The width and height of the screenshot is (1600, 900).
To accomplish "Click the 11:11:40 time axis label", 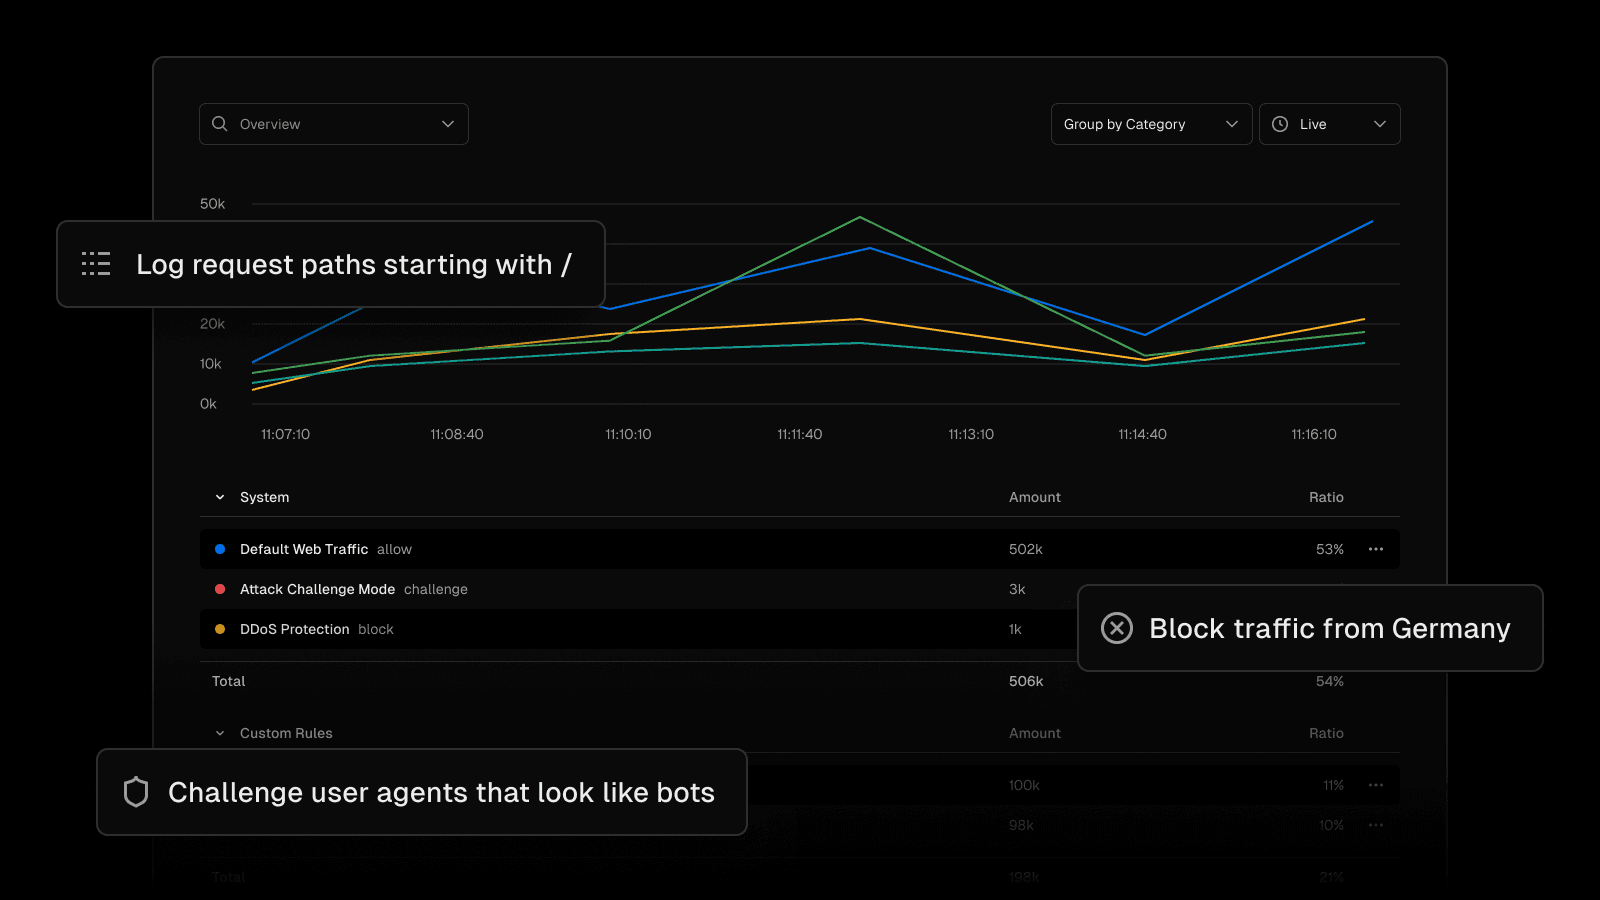I will pyautogui.click(x=800, y=434).
